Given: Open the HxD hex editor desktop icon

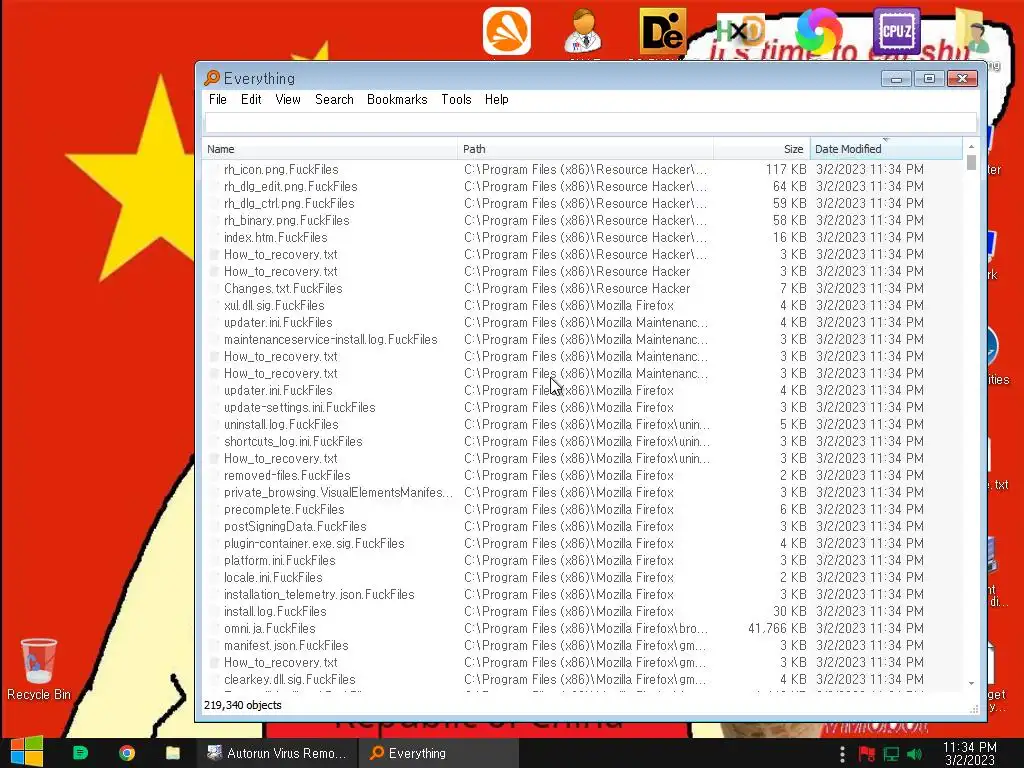Looking at the screenshot, I should click(x=741, y=31).
